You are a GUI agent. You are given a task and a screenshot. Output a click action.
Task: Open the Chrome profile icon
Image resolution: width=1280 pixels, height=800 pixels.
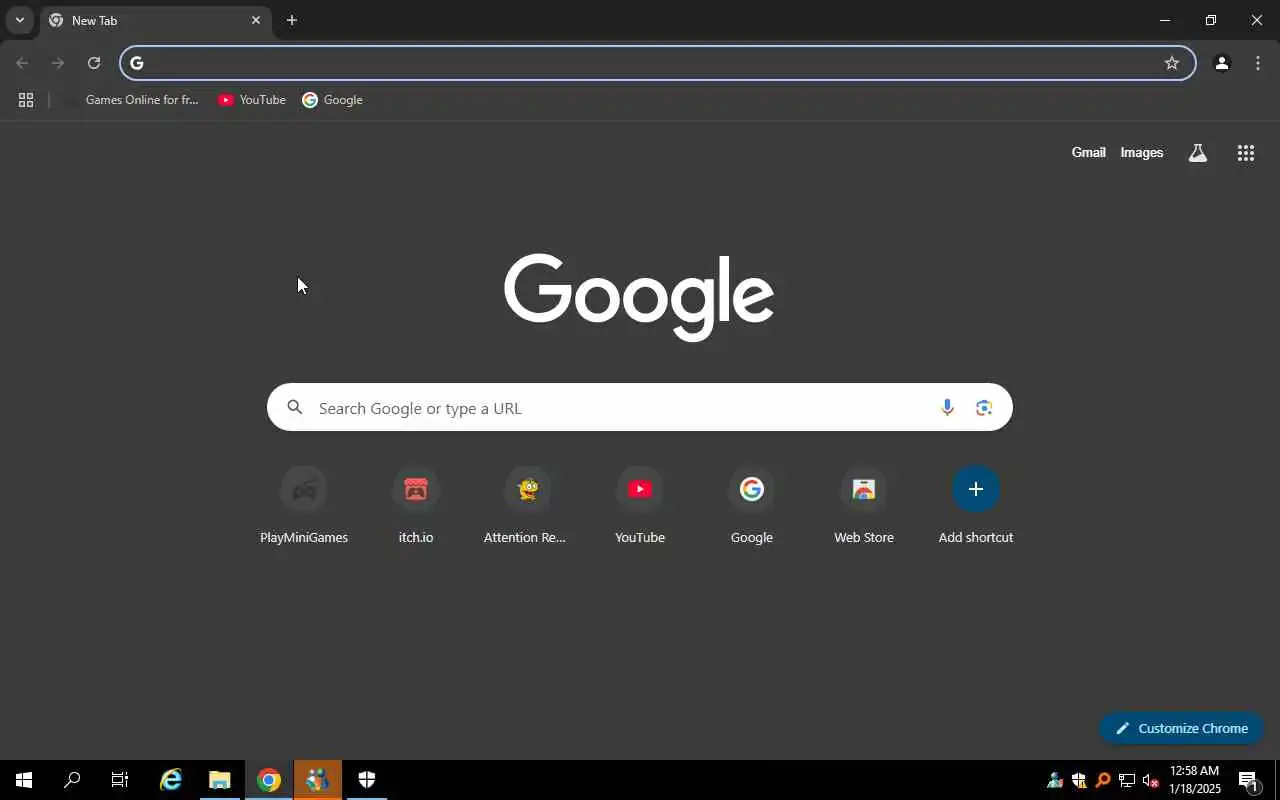click(x=1221, y=63)
